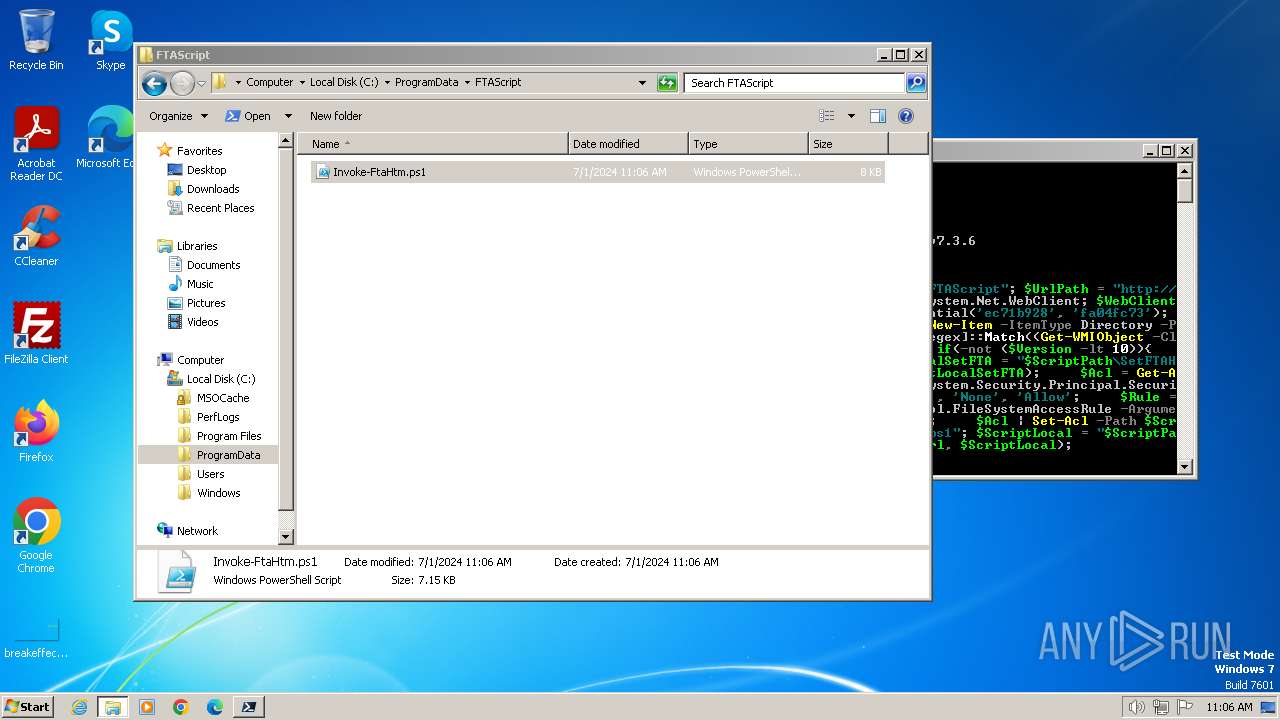Click the Search FTAScript input field
1280x720 pixels.
pyautogui.click(x=795, y=83)
